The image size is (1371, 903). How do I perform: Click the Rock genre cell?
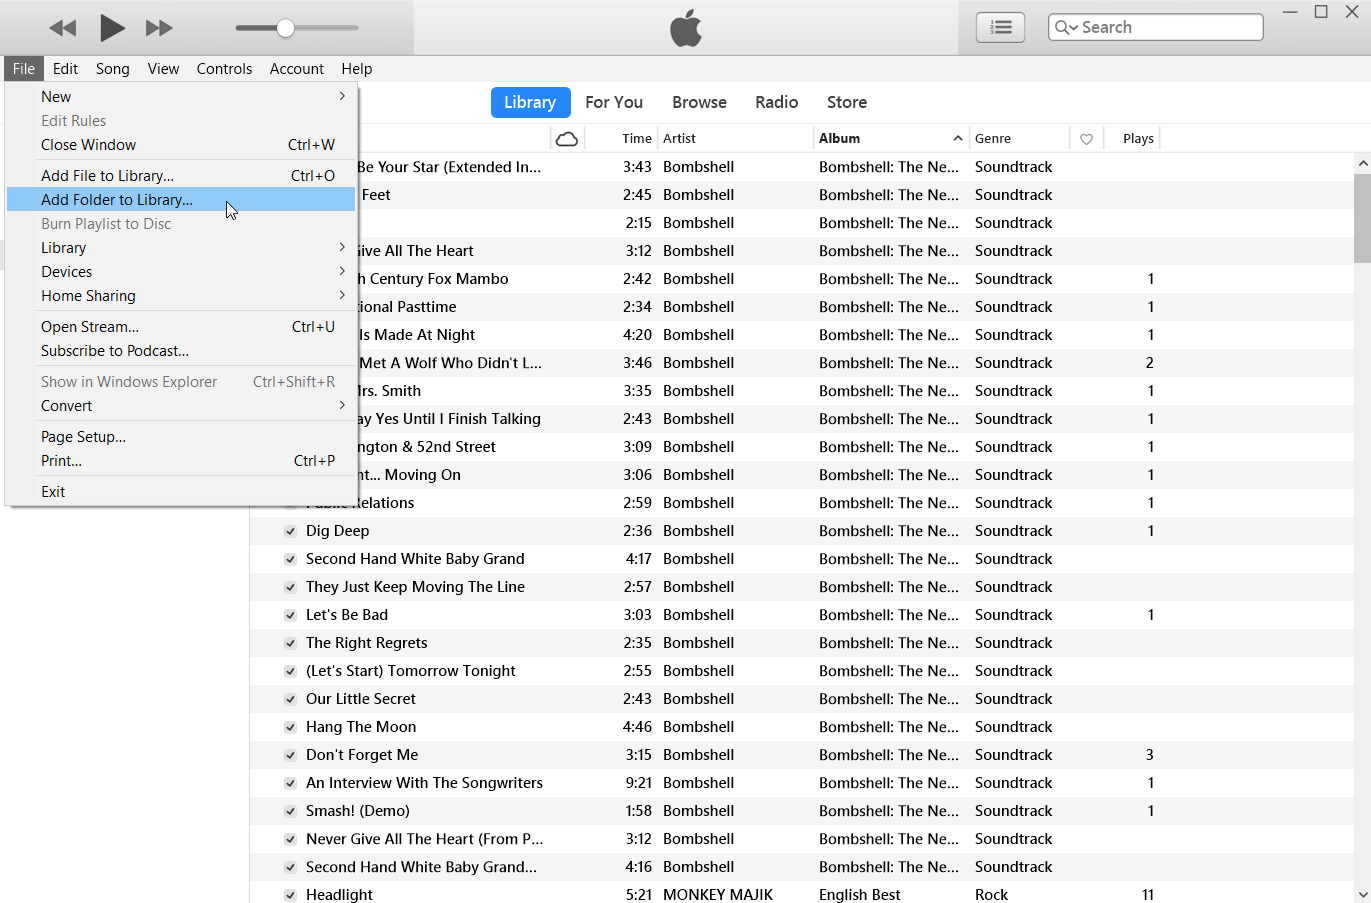tap(992, 895)
